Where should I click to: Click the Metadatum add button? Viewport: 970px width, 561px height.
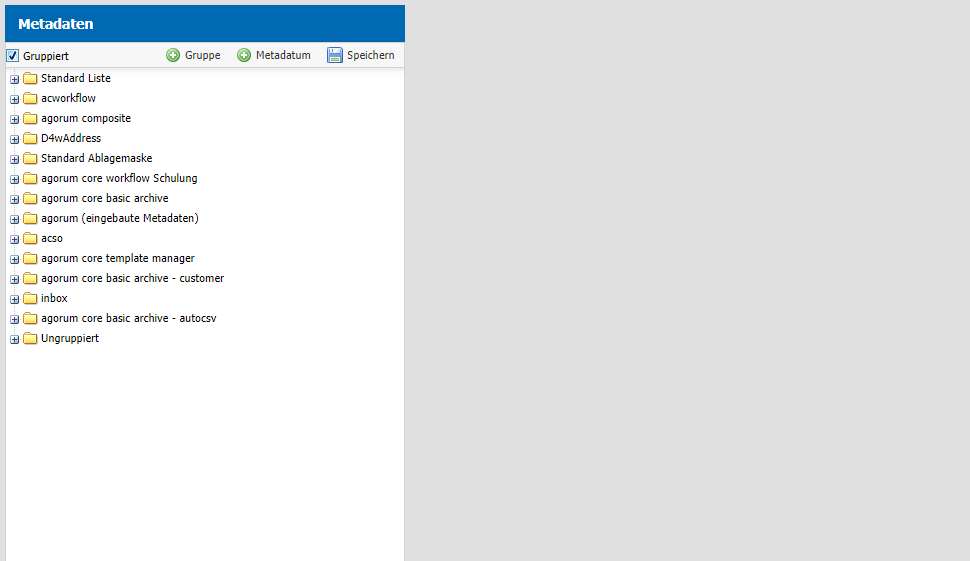tap(273, 55)
